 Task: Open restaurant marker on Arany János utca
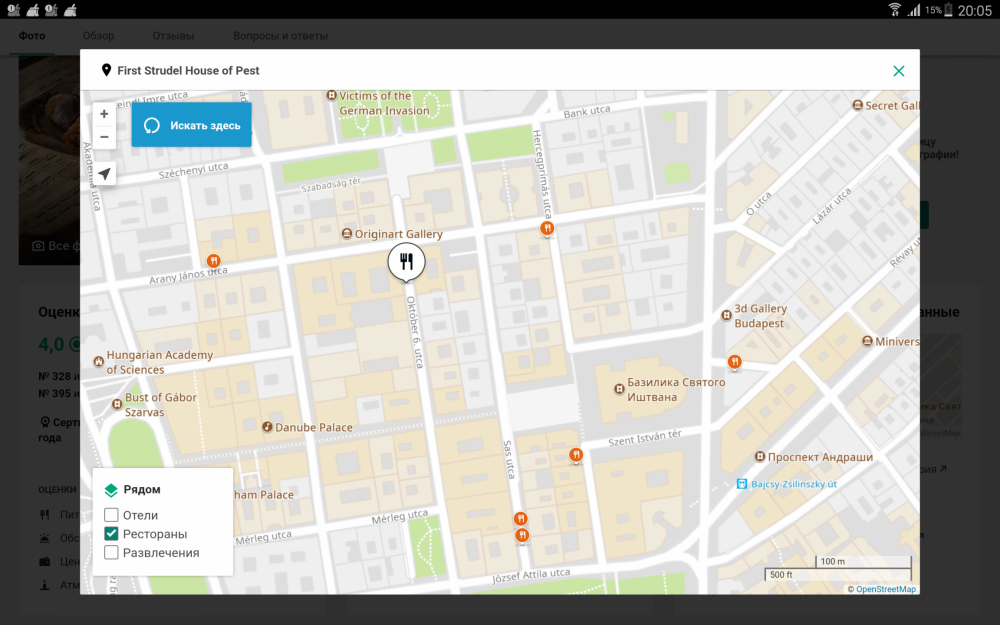213,262
